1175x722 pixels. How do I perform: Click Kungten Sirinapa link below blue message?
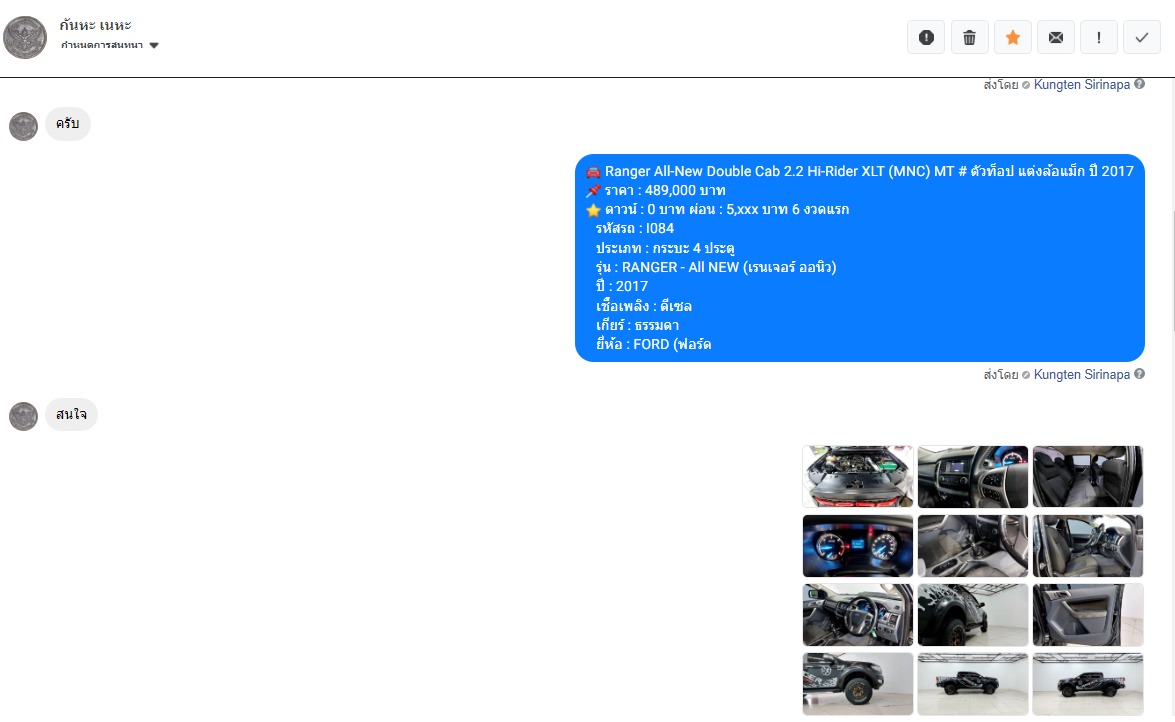[1081, 374]
